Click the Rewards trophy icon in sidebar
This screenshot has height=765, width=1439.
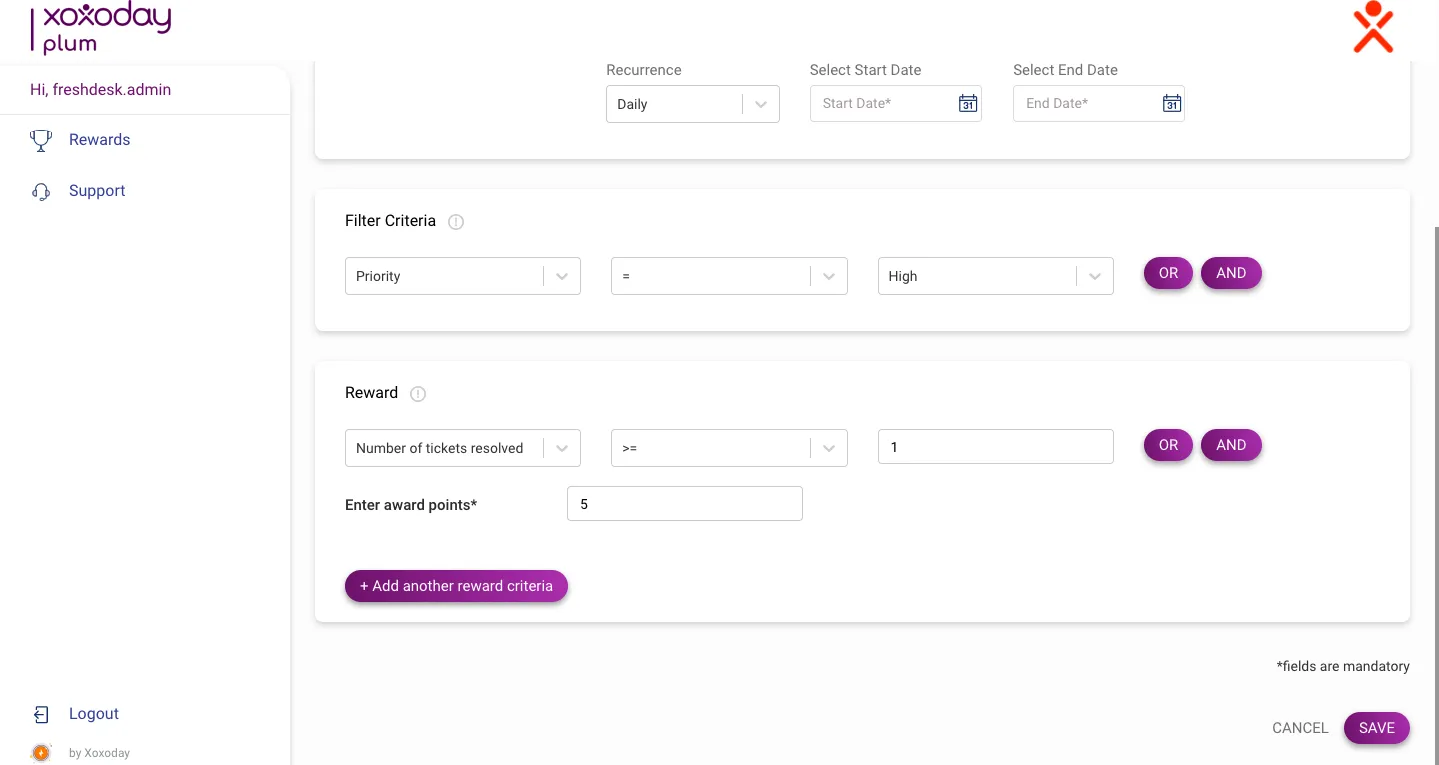click(40, 140)
